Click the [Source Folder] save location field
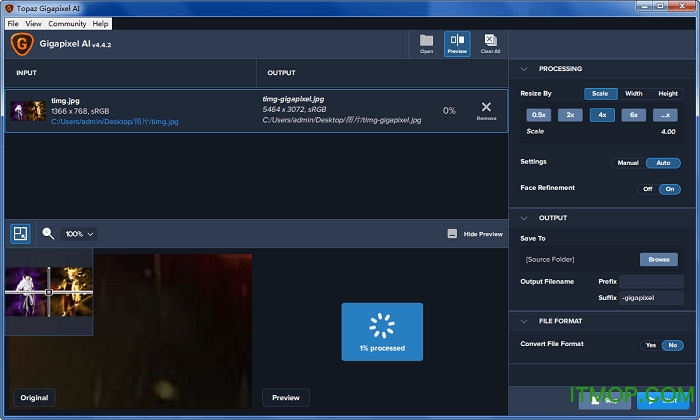This screenshot has width=700, height=420. click(580, 259)
